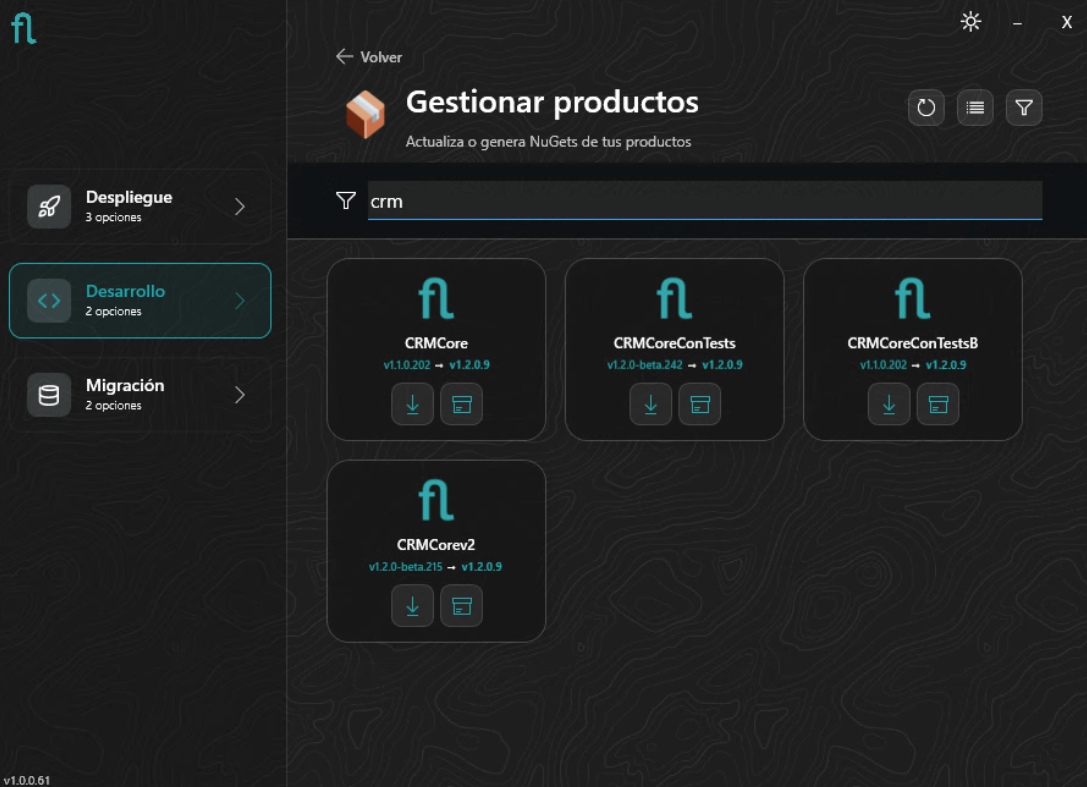Download update for CRMCorev2
The image size is (1087, 787).
point(412,606)
